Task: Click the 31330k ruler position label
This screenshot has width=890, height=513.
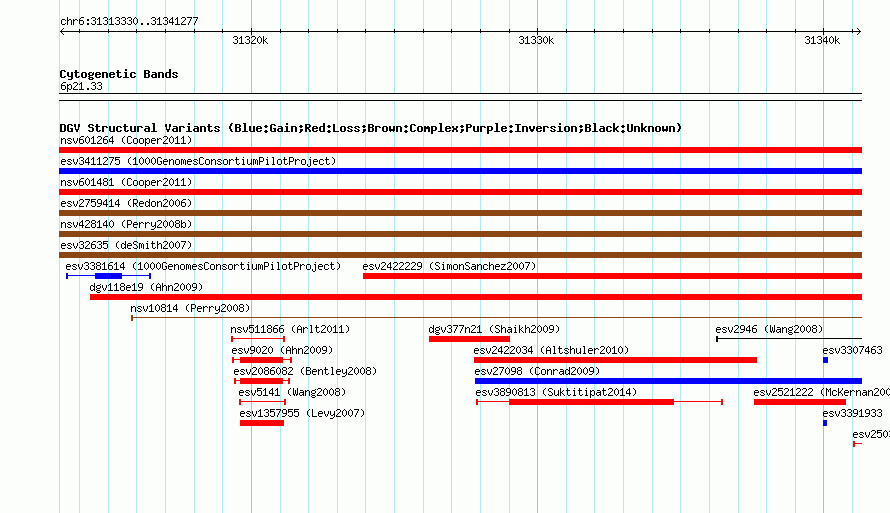Action: [x=536, y=40]
